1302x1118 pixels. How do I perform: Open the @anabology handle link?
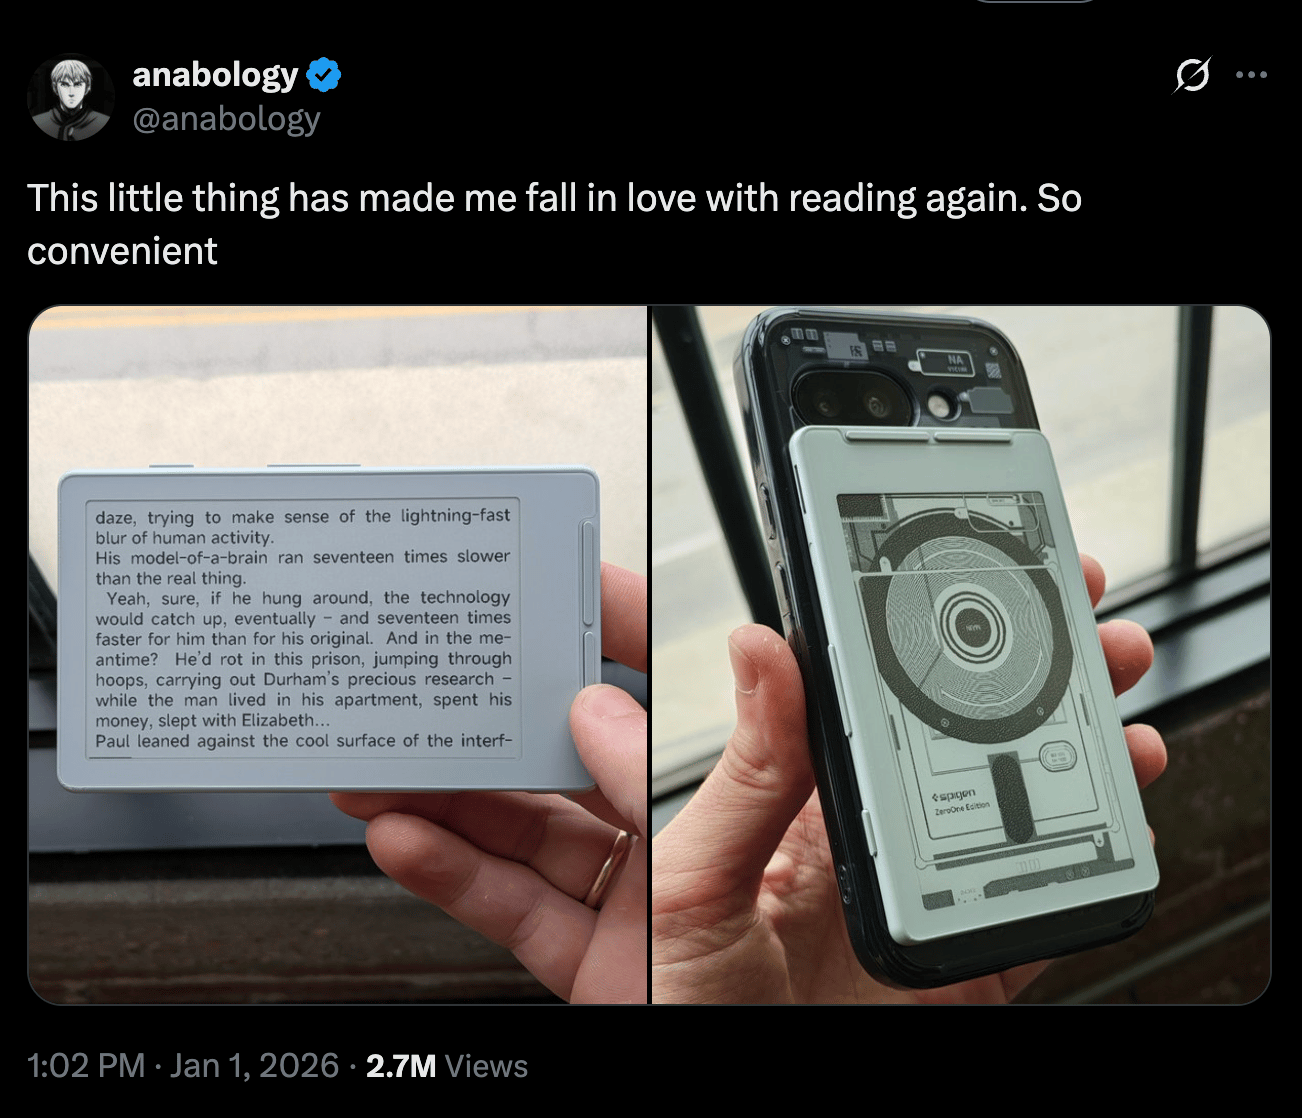[x=226, y=119]
